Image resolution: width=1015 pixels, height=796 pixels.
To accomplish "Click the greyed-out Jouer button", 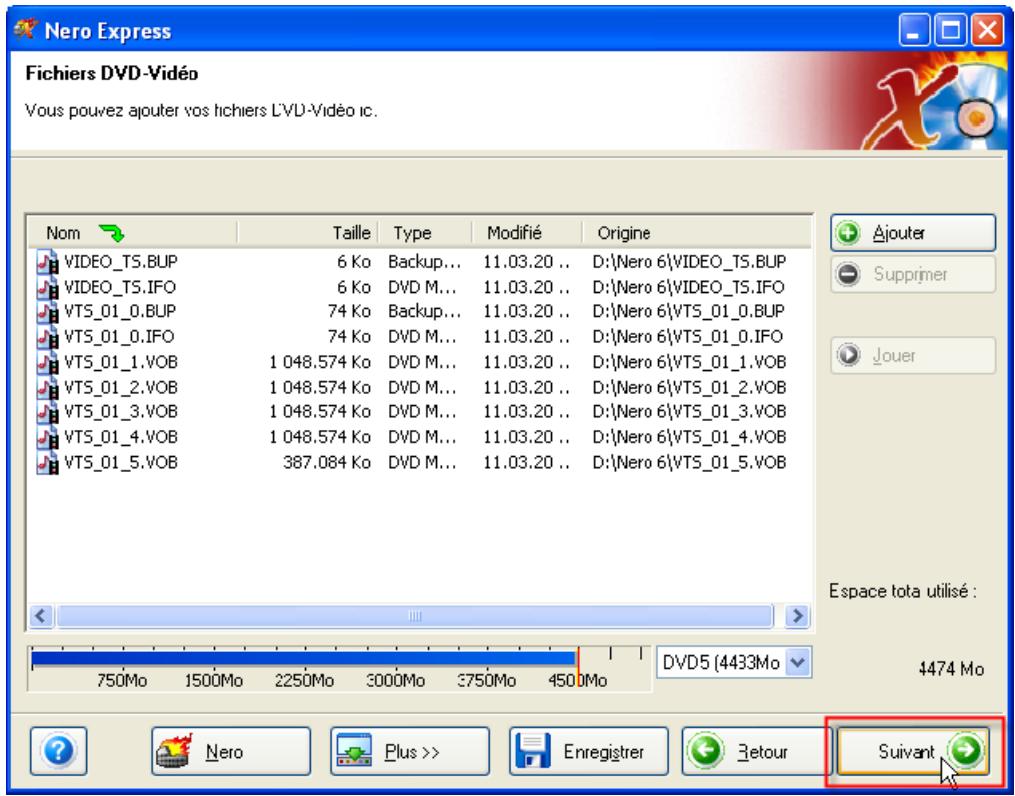I will pos(913,355).
